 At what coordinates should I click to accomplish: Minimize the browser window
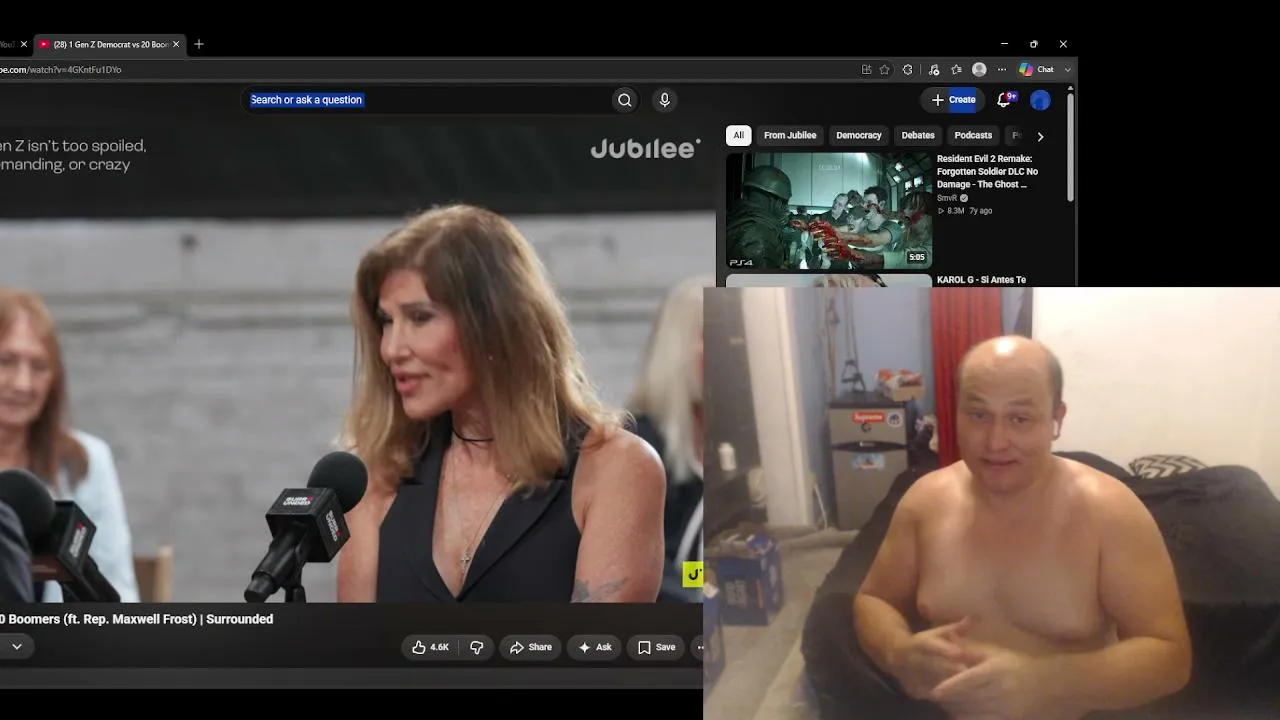point(1004,44)
